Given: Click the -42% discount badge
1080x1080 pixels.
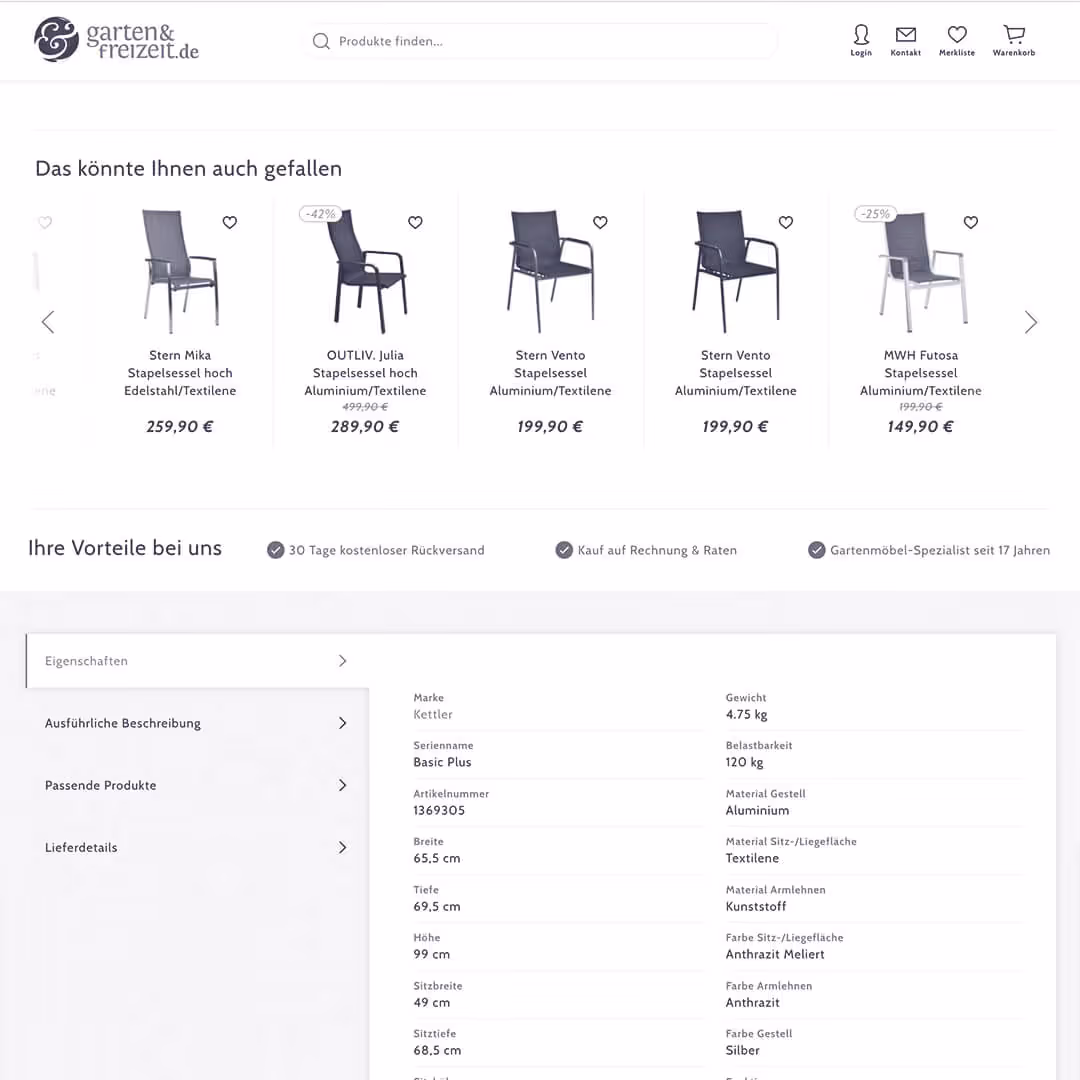Looking at the screenshot, I should [x=320, y=213].
